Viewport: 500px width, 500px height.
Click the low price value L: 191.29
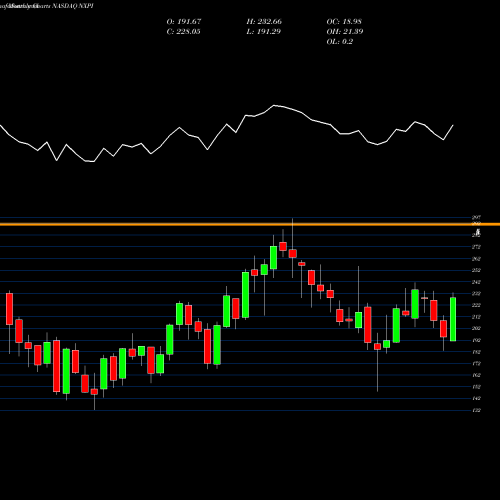point(263,32)
